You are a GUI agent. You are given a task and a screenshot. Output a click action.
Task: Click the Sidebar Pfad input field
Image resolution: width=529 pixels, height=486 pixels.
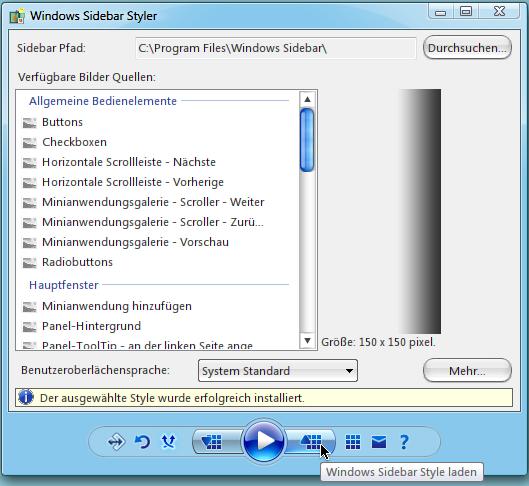(276, 48)
